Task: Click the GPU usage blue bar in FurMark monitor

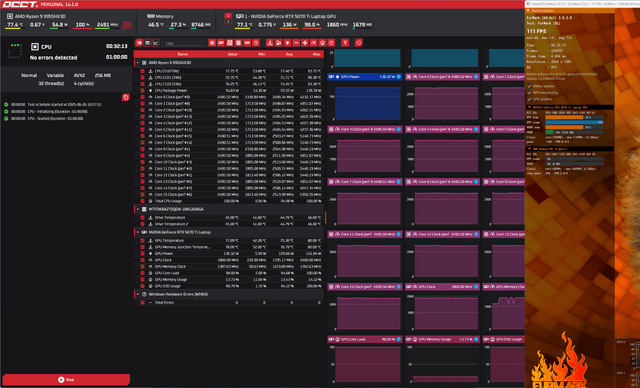Action: [574, 122]
